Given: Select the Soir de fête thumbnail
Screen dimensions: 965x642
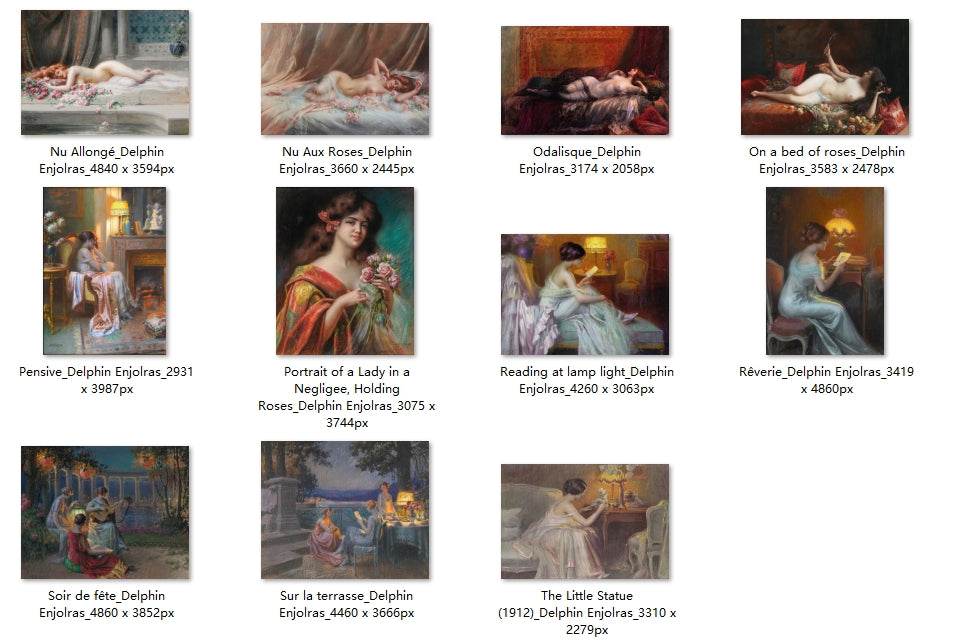Looking at the screenshot, I should [105, 512].
